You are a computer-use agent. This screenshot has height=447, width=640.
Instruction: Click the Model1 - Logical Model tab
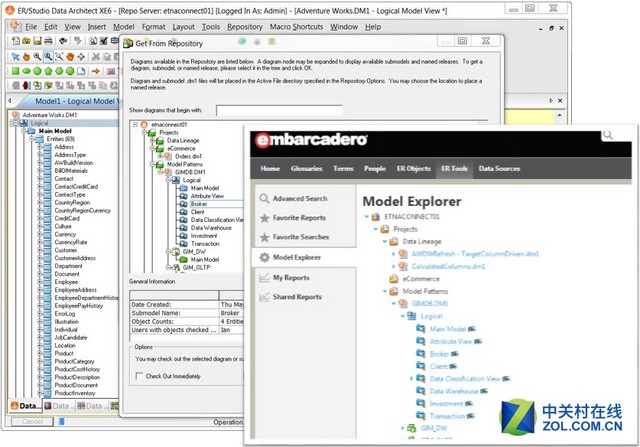(x=76, y=101)
